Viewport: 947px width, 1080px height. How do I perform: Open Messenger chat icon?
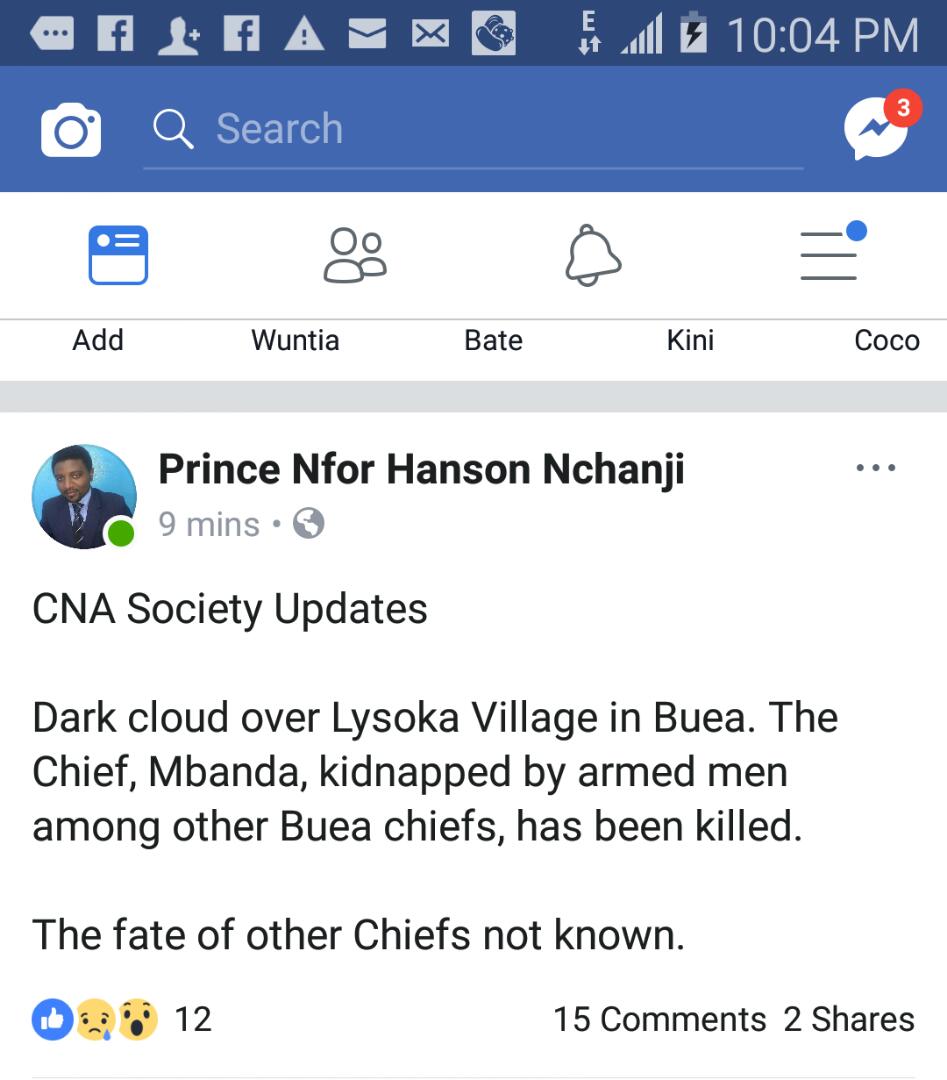click(x=875, y=129)
